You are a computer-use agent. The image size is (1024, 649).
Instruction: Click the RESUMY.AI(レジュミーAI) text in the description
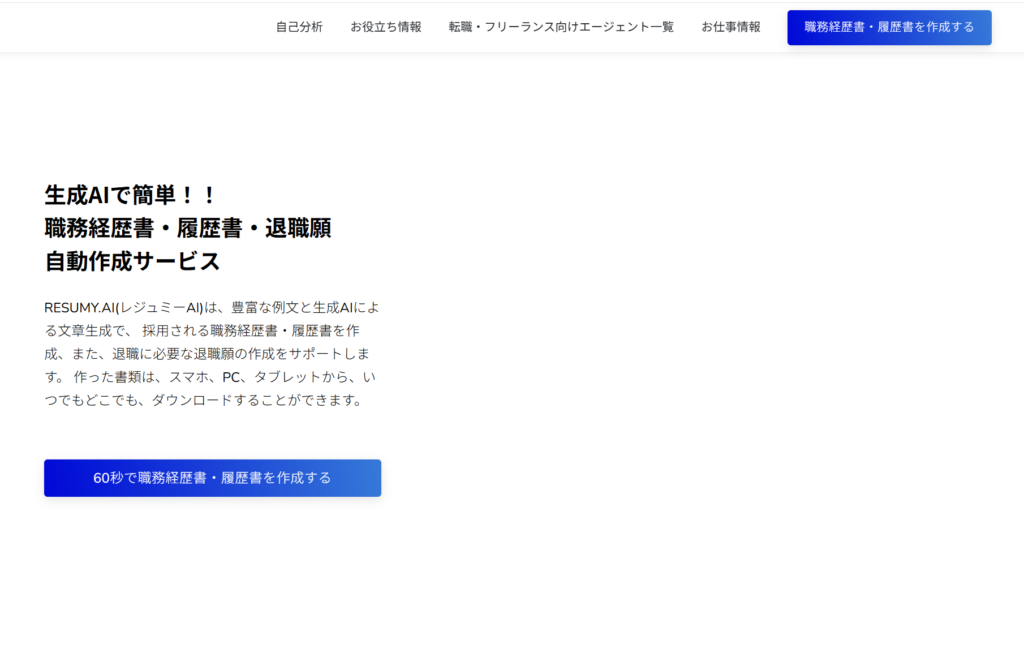123,307
